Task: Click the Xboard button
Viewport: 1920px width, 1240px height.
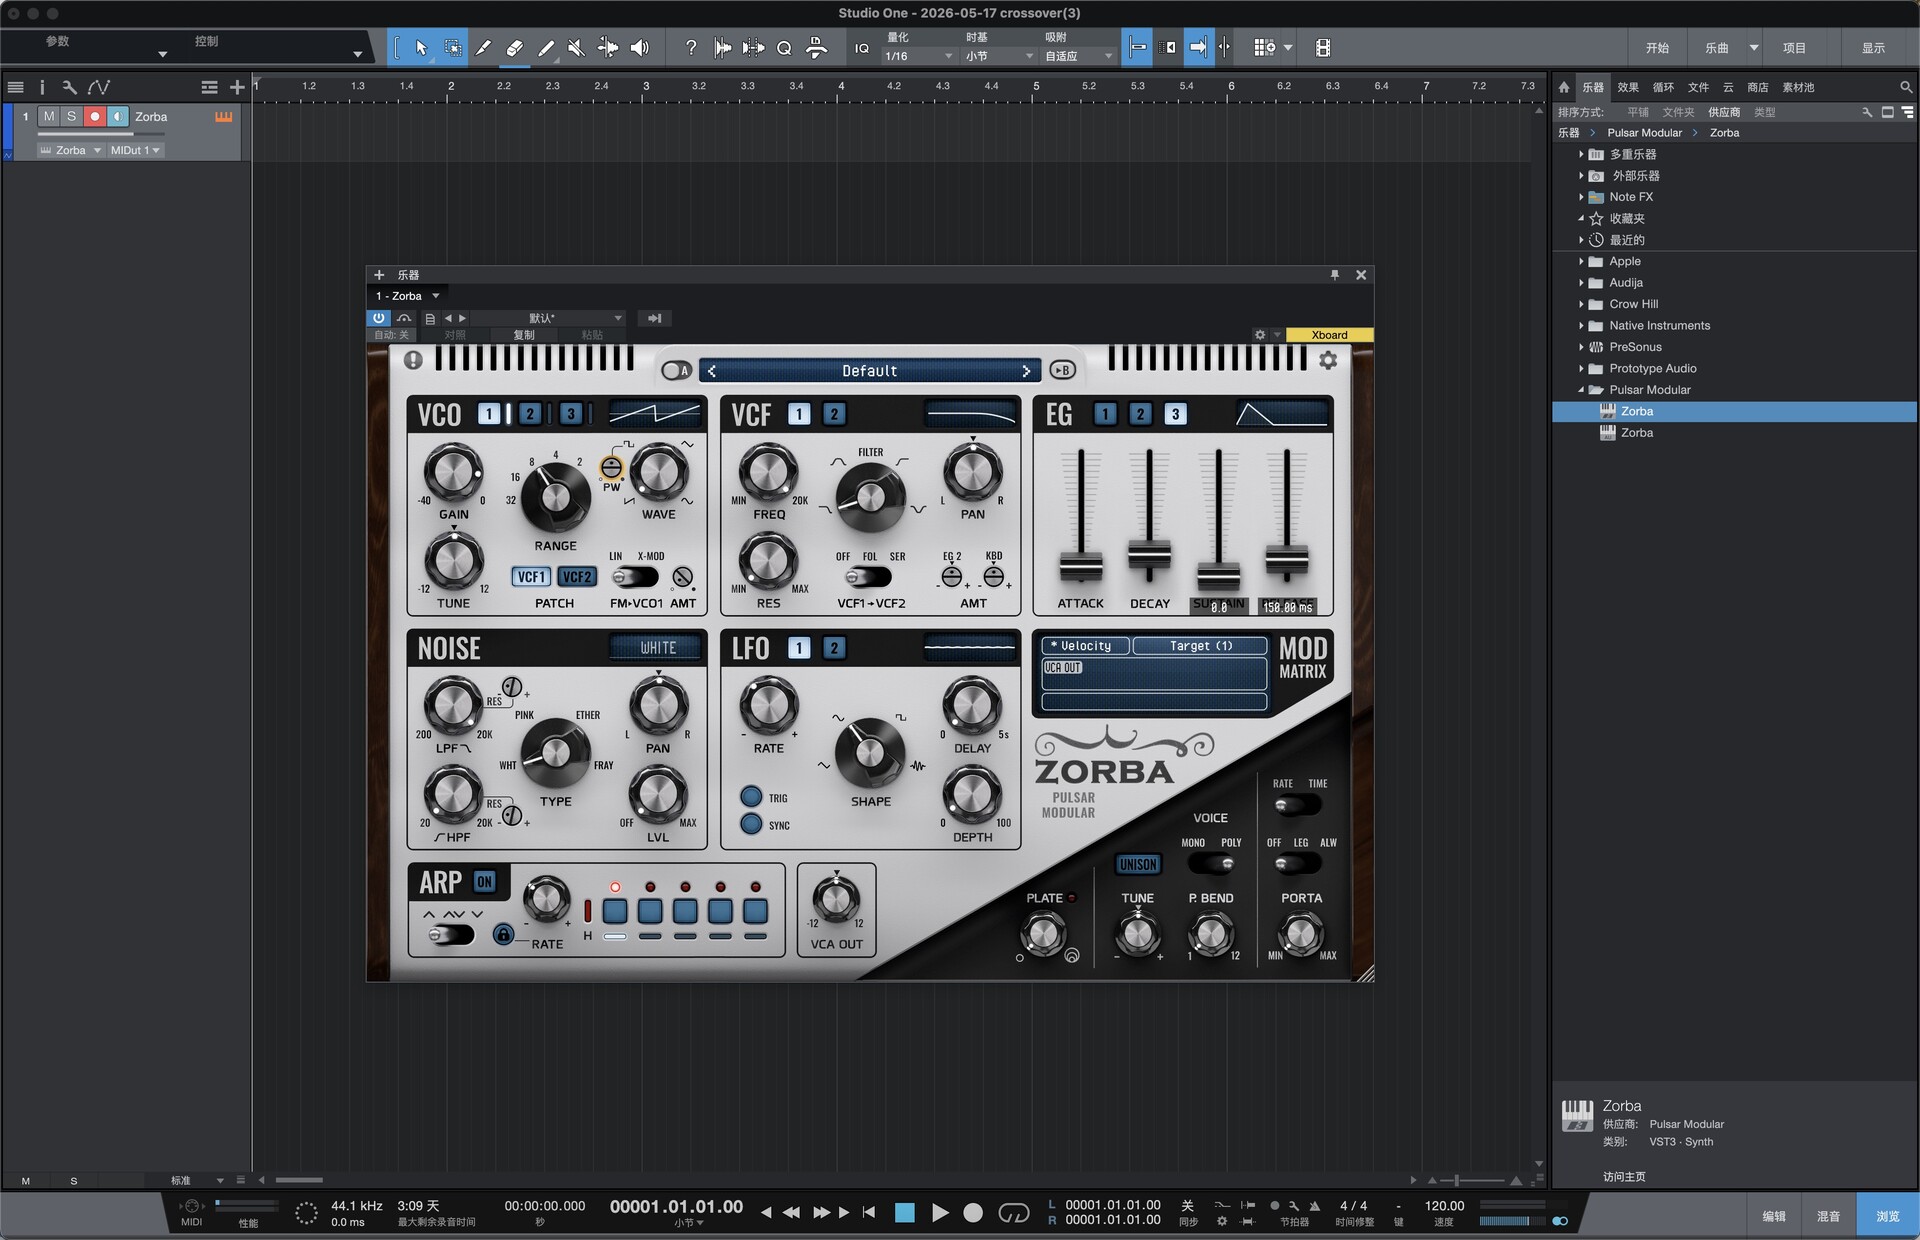Action: click(1329, 335)
